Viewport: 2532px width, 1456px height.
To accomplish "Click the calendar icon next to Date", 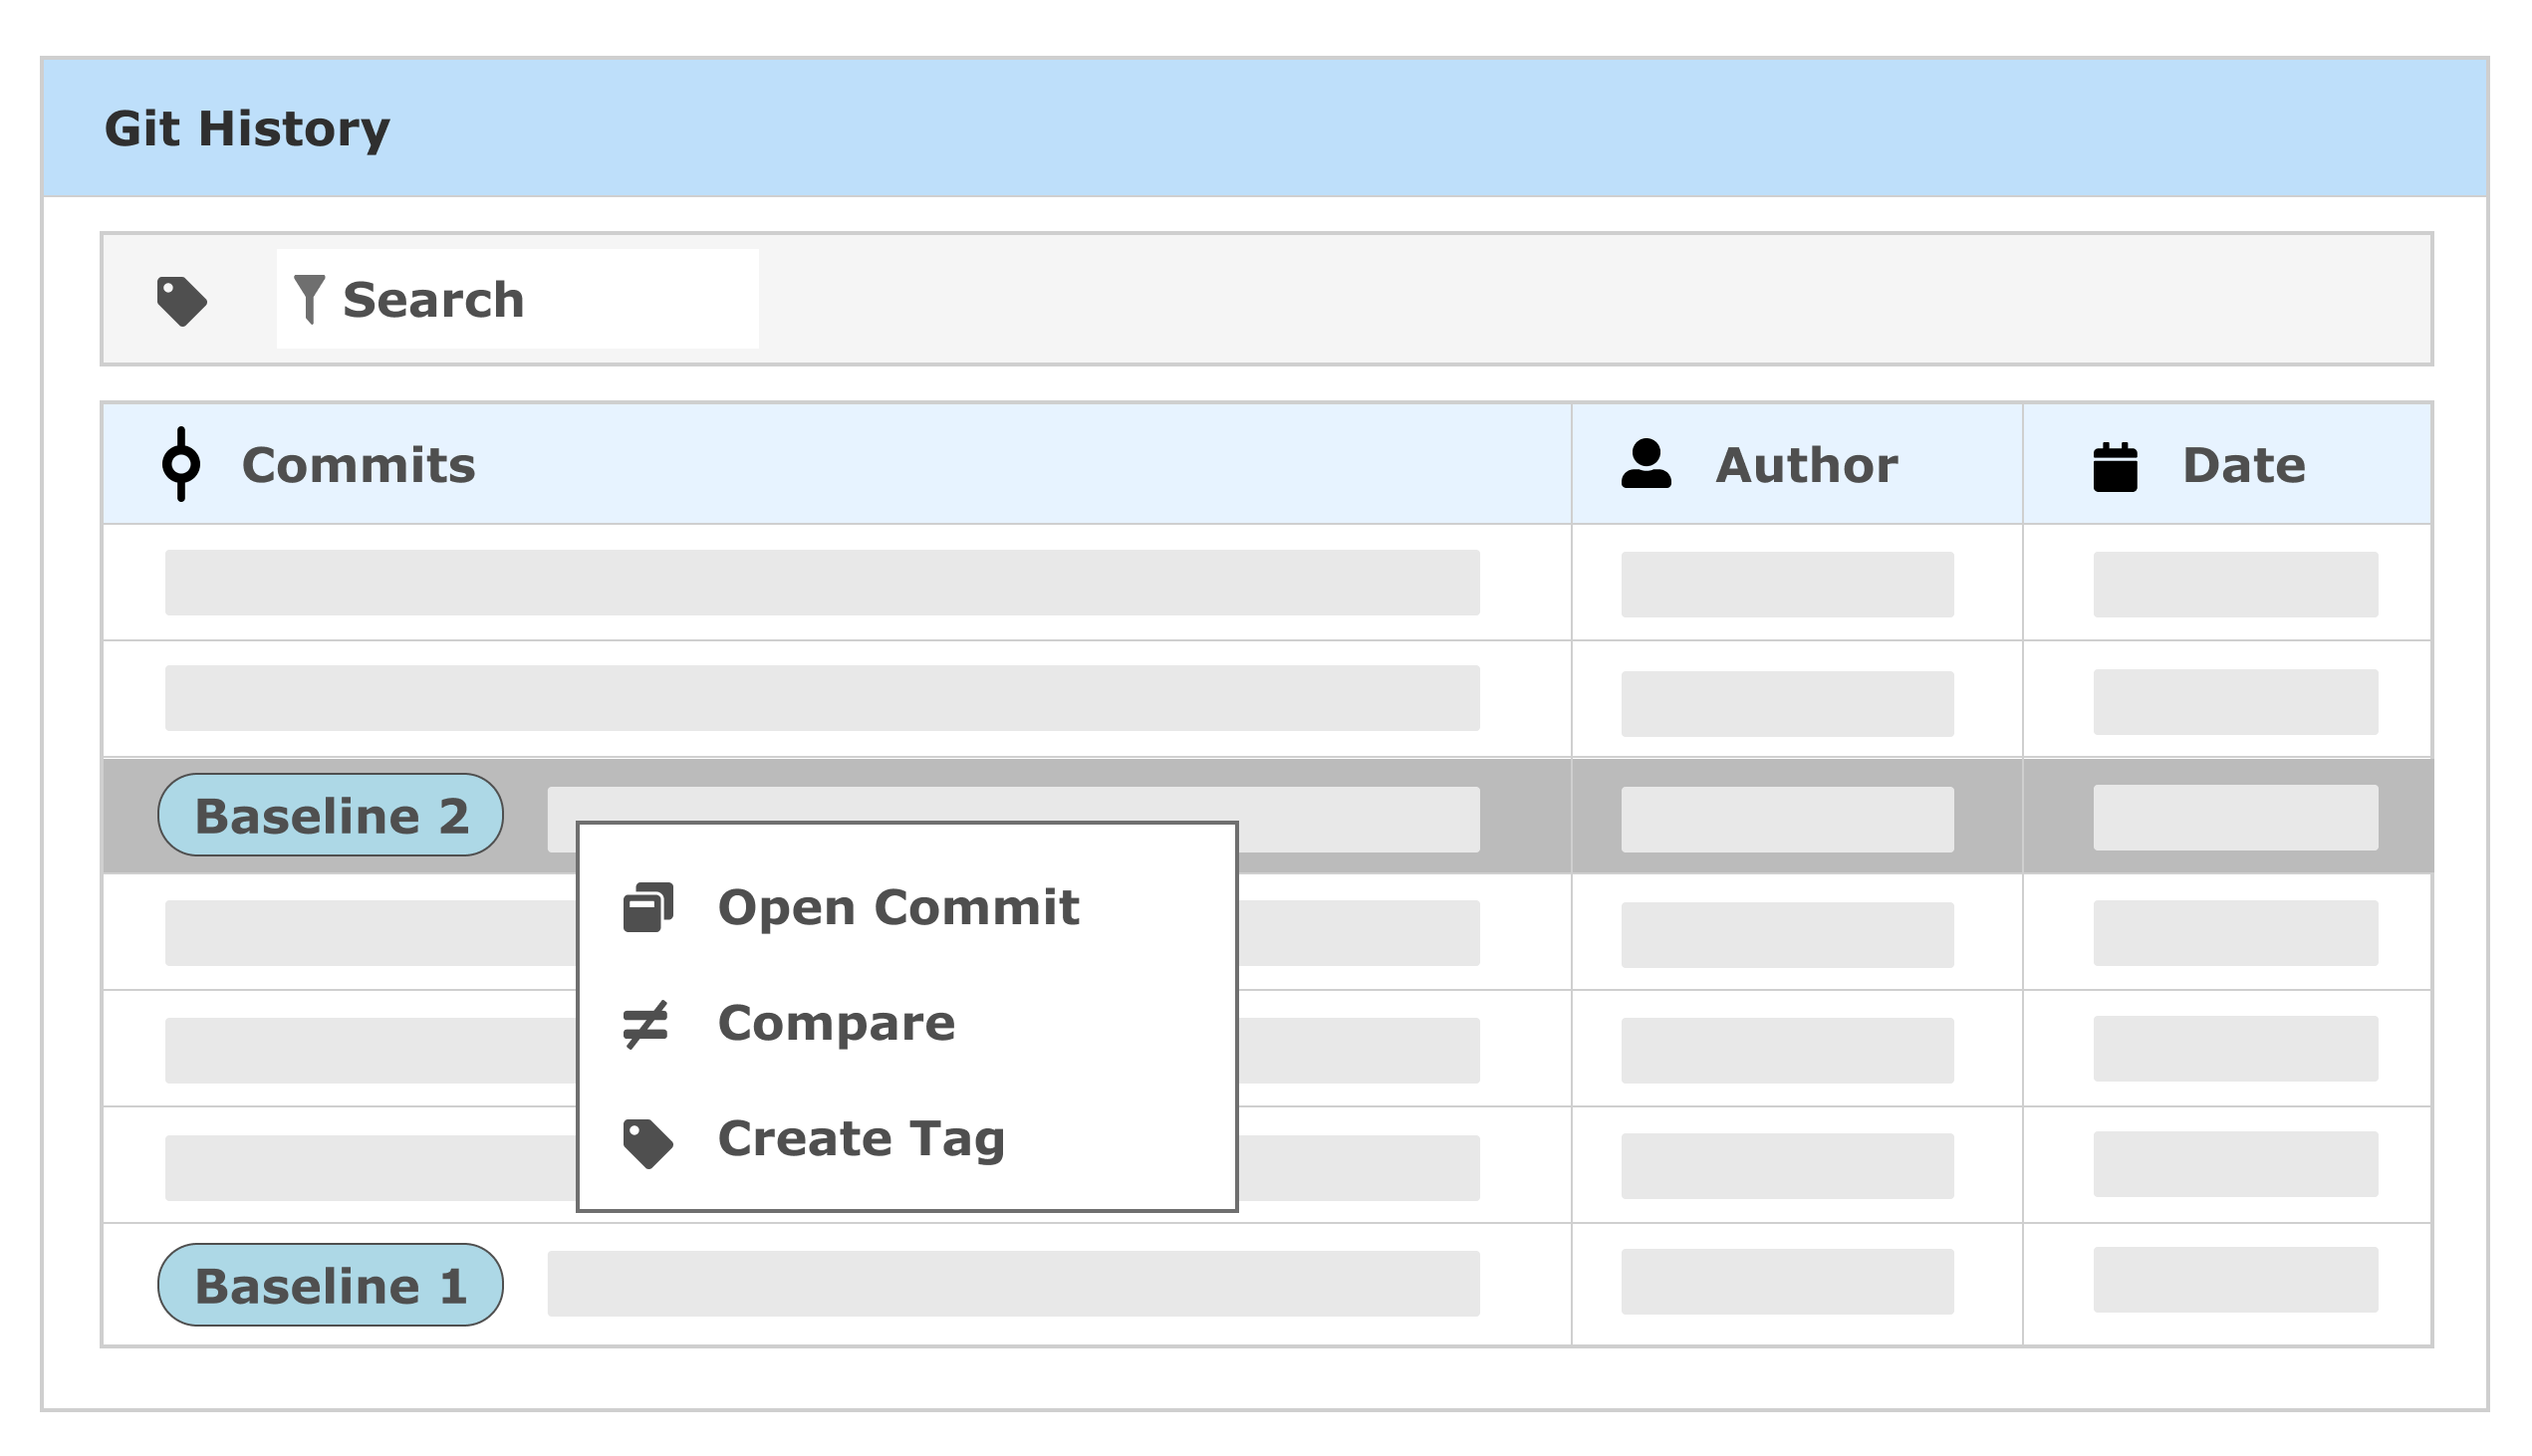I will coord(2117,463).
